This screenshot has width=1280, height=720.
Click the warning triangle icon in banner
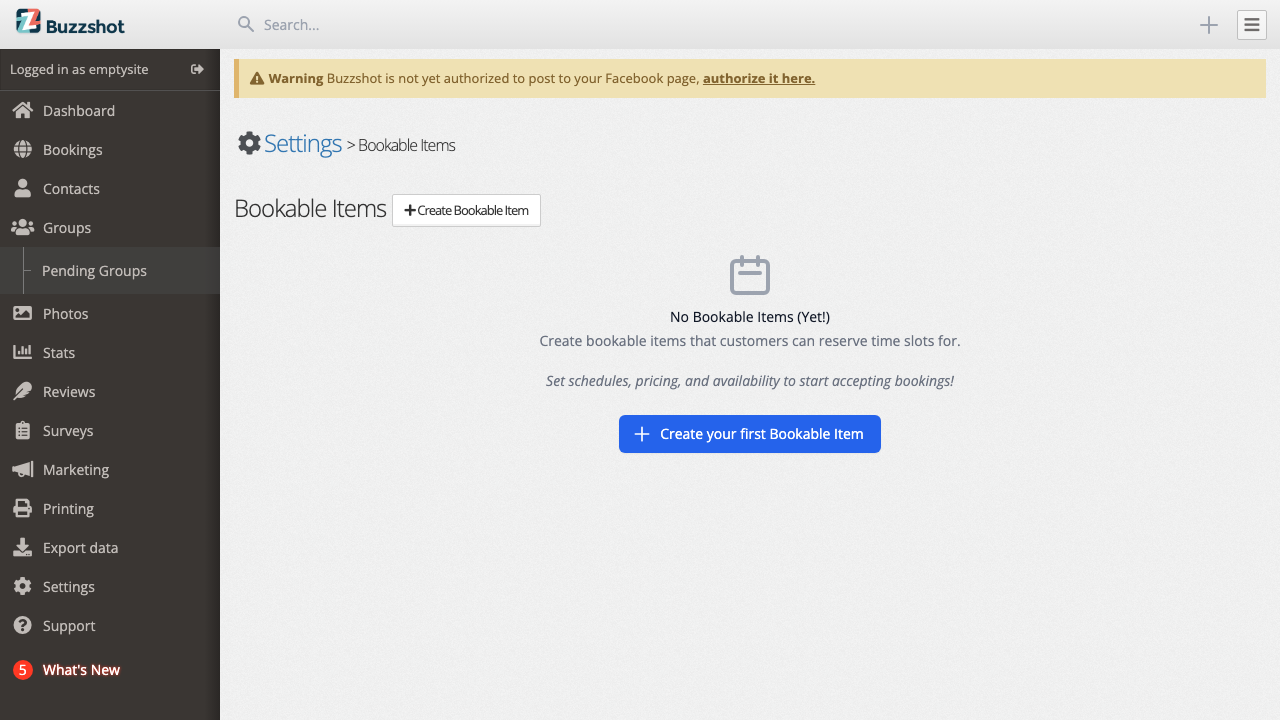click(257, 78)
